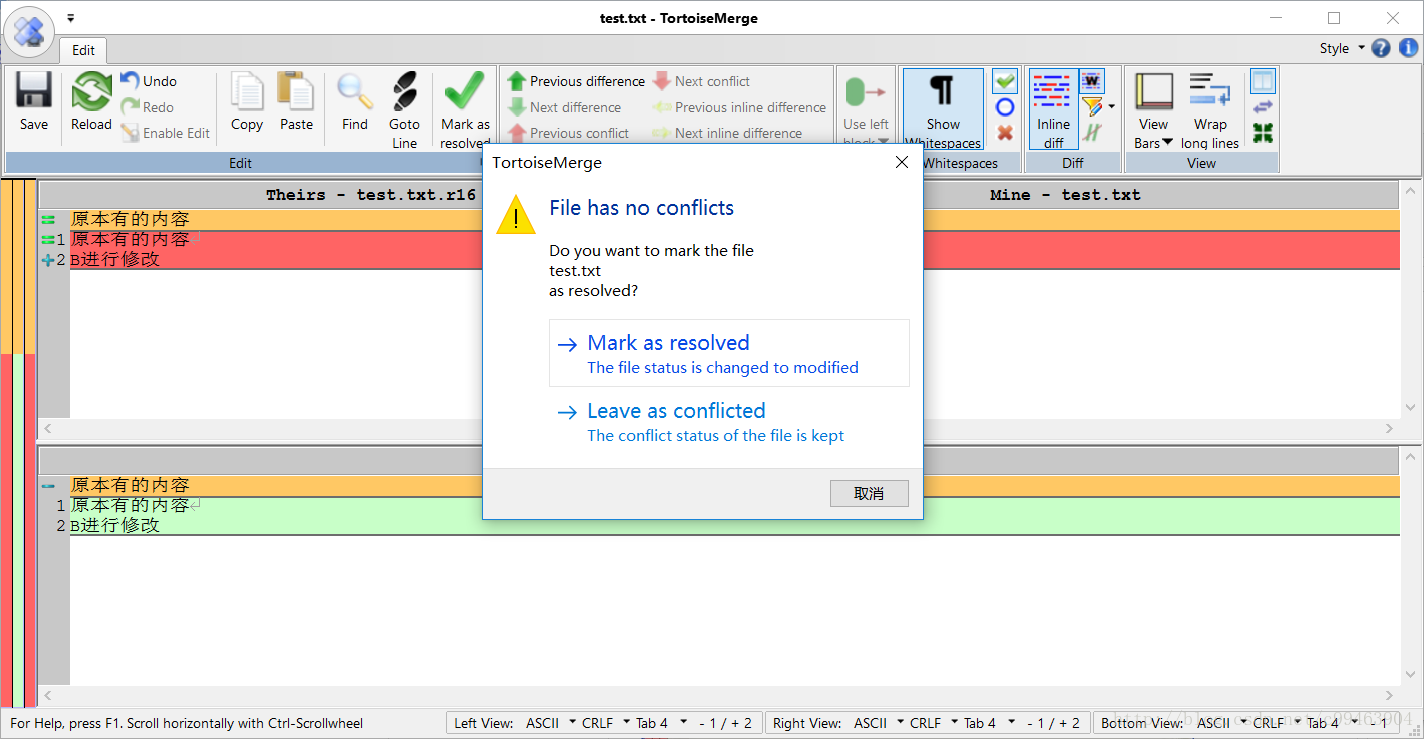Viewport: 1424px width, 739px height.
Task: Open Left View ASCII encoding dropdown
Action: click(x=551, y=723)
